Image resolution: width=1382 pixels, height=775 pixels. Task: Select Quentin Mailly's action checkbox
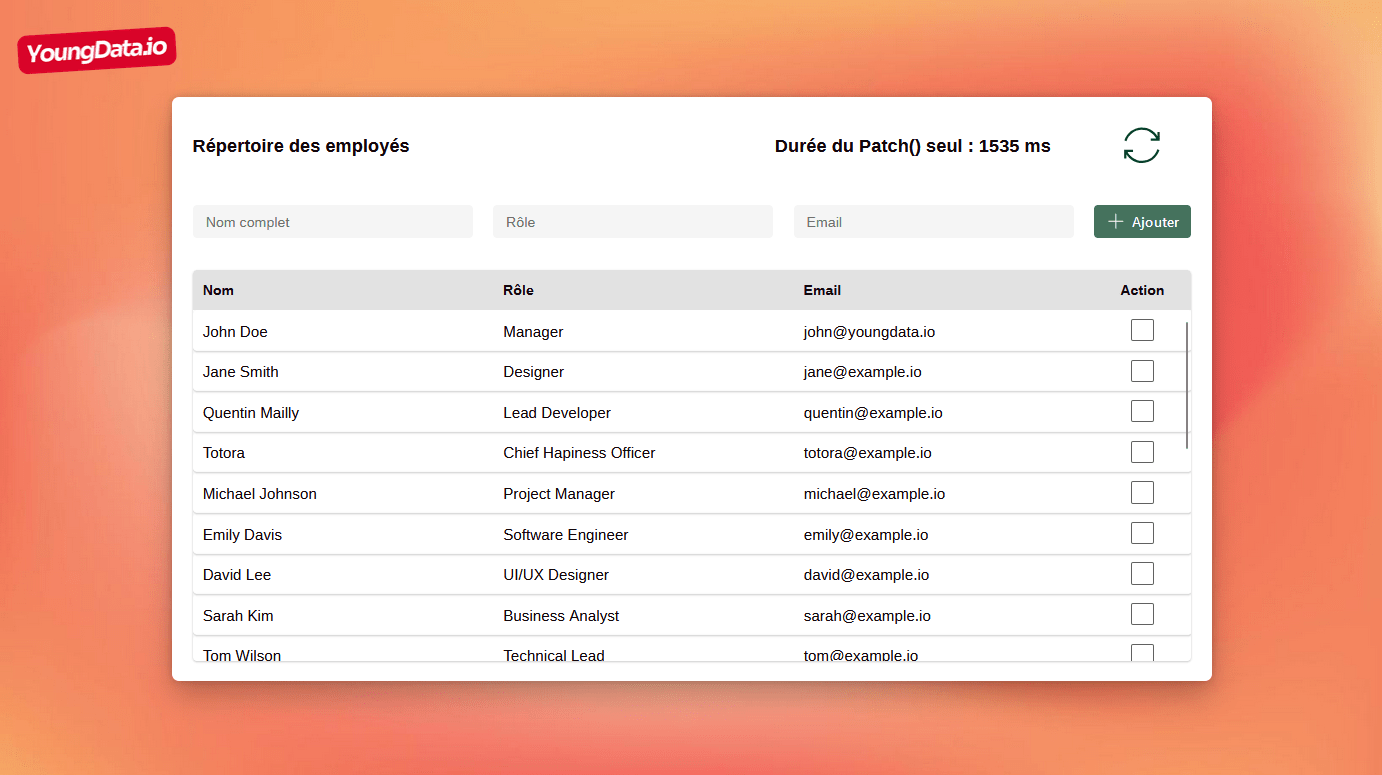point(1142,411)
